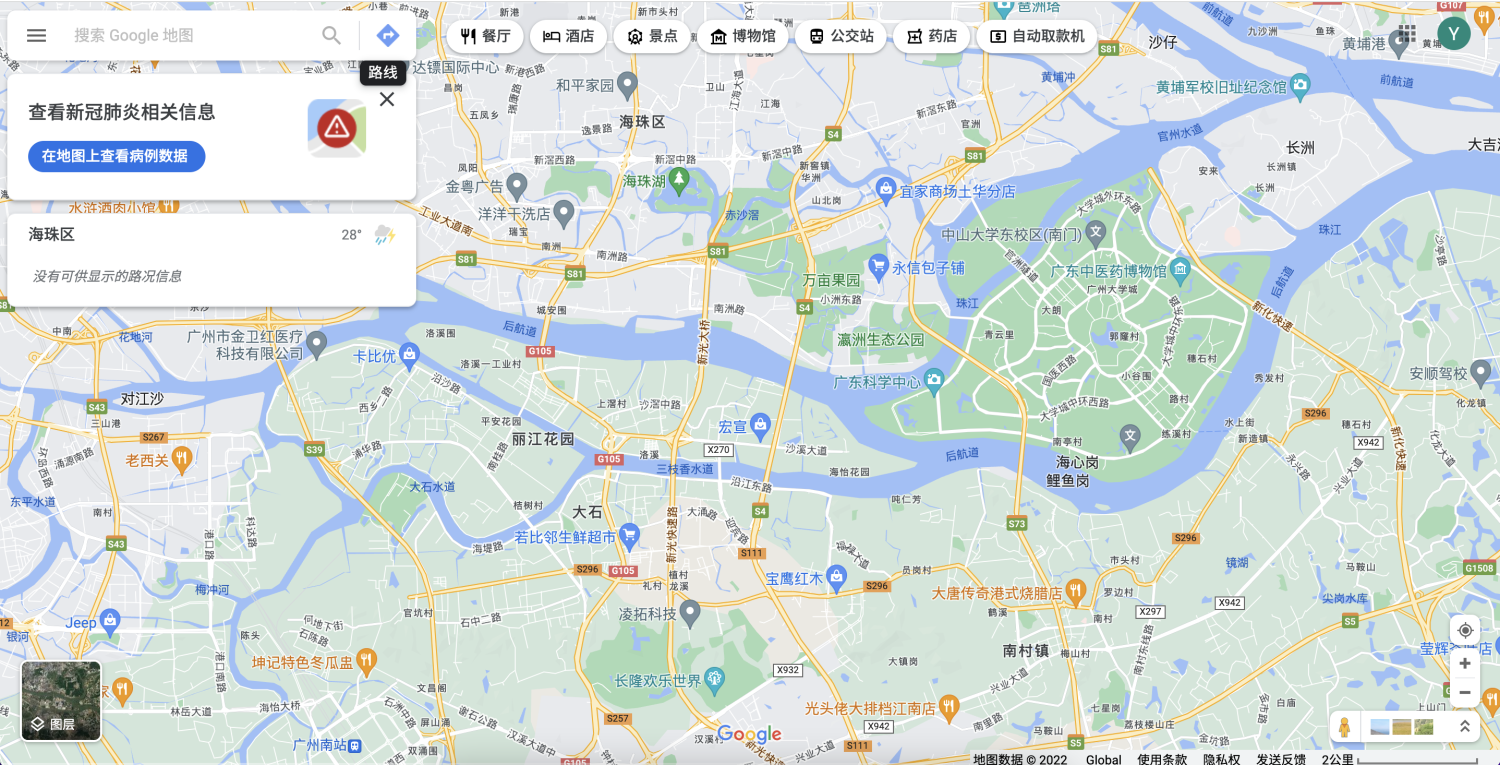Filter by 餐厅 restaurants chip
The image size is (1500, 765).
click(x=485, y=36)
